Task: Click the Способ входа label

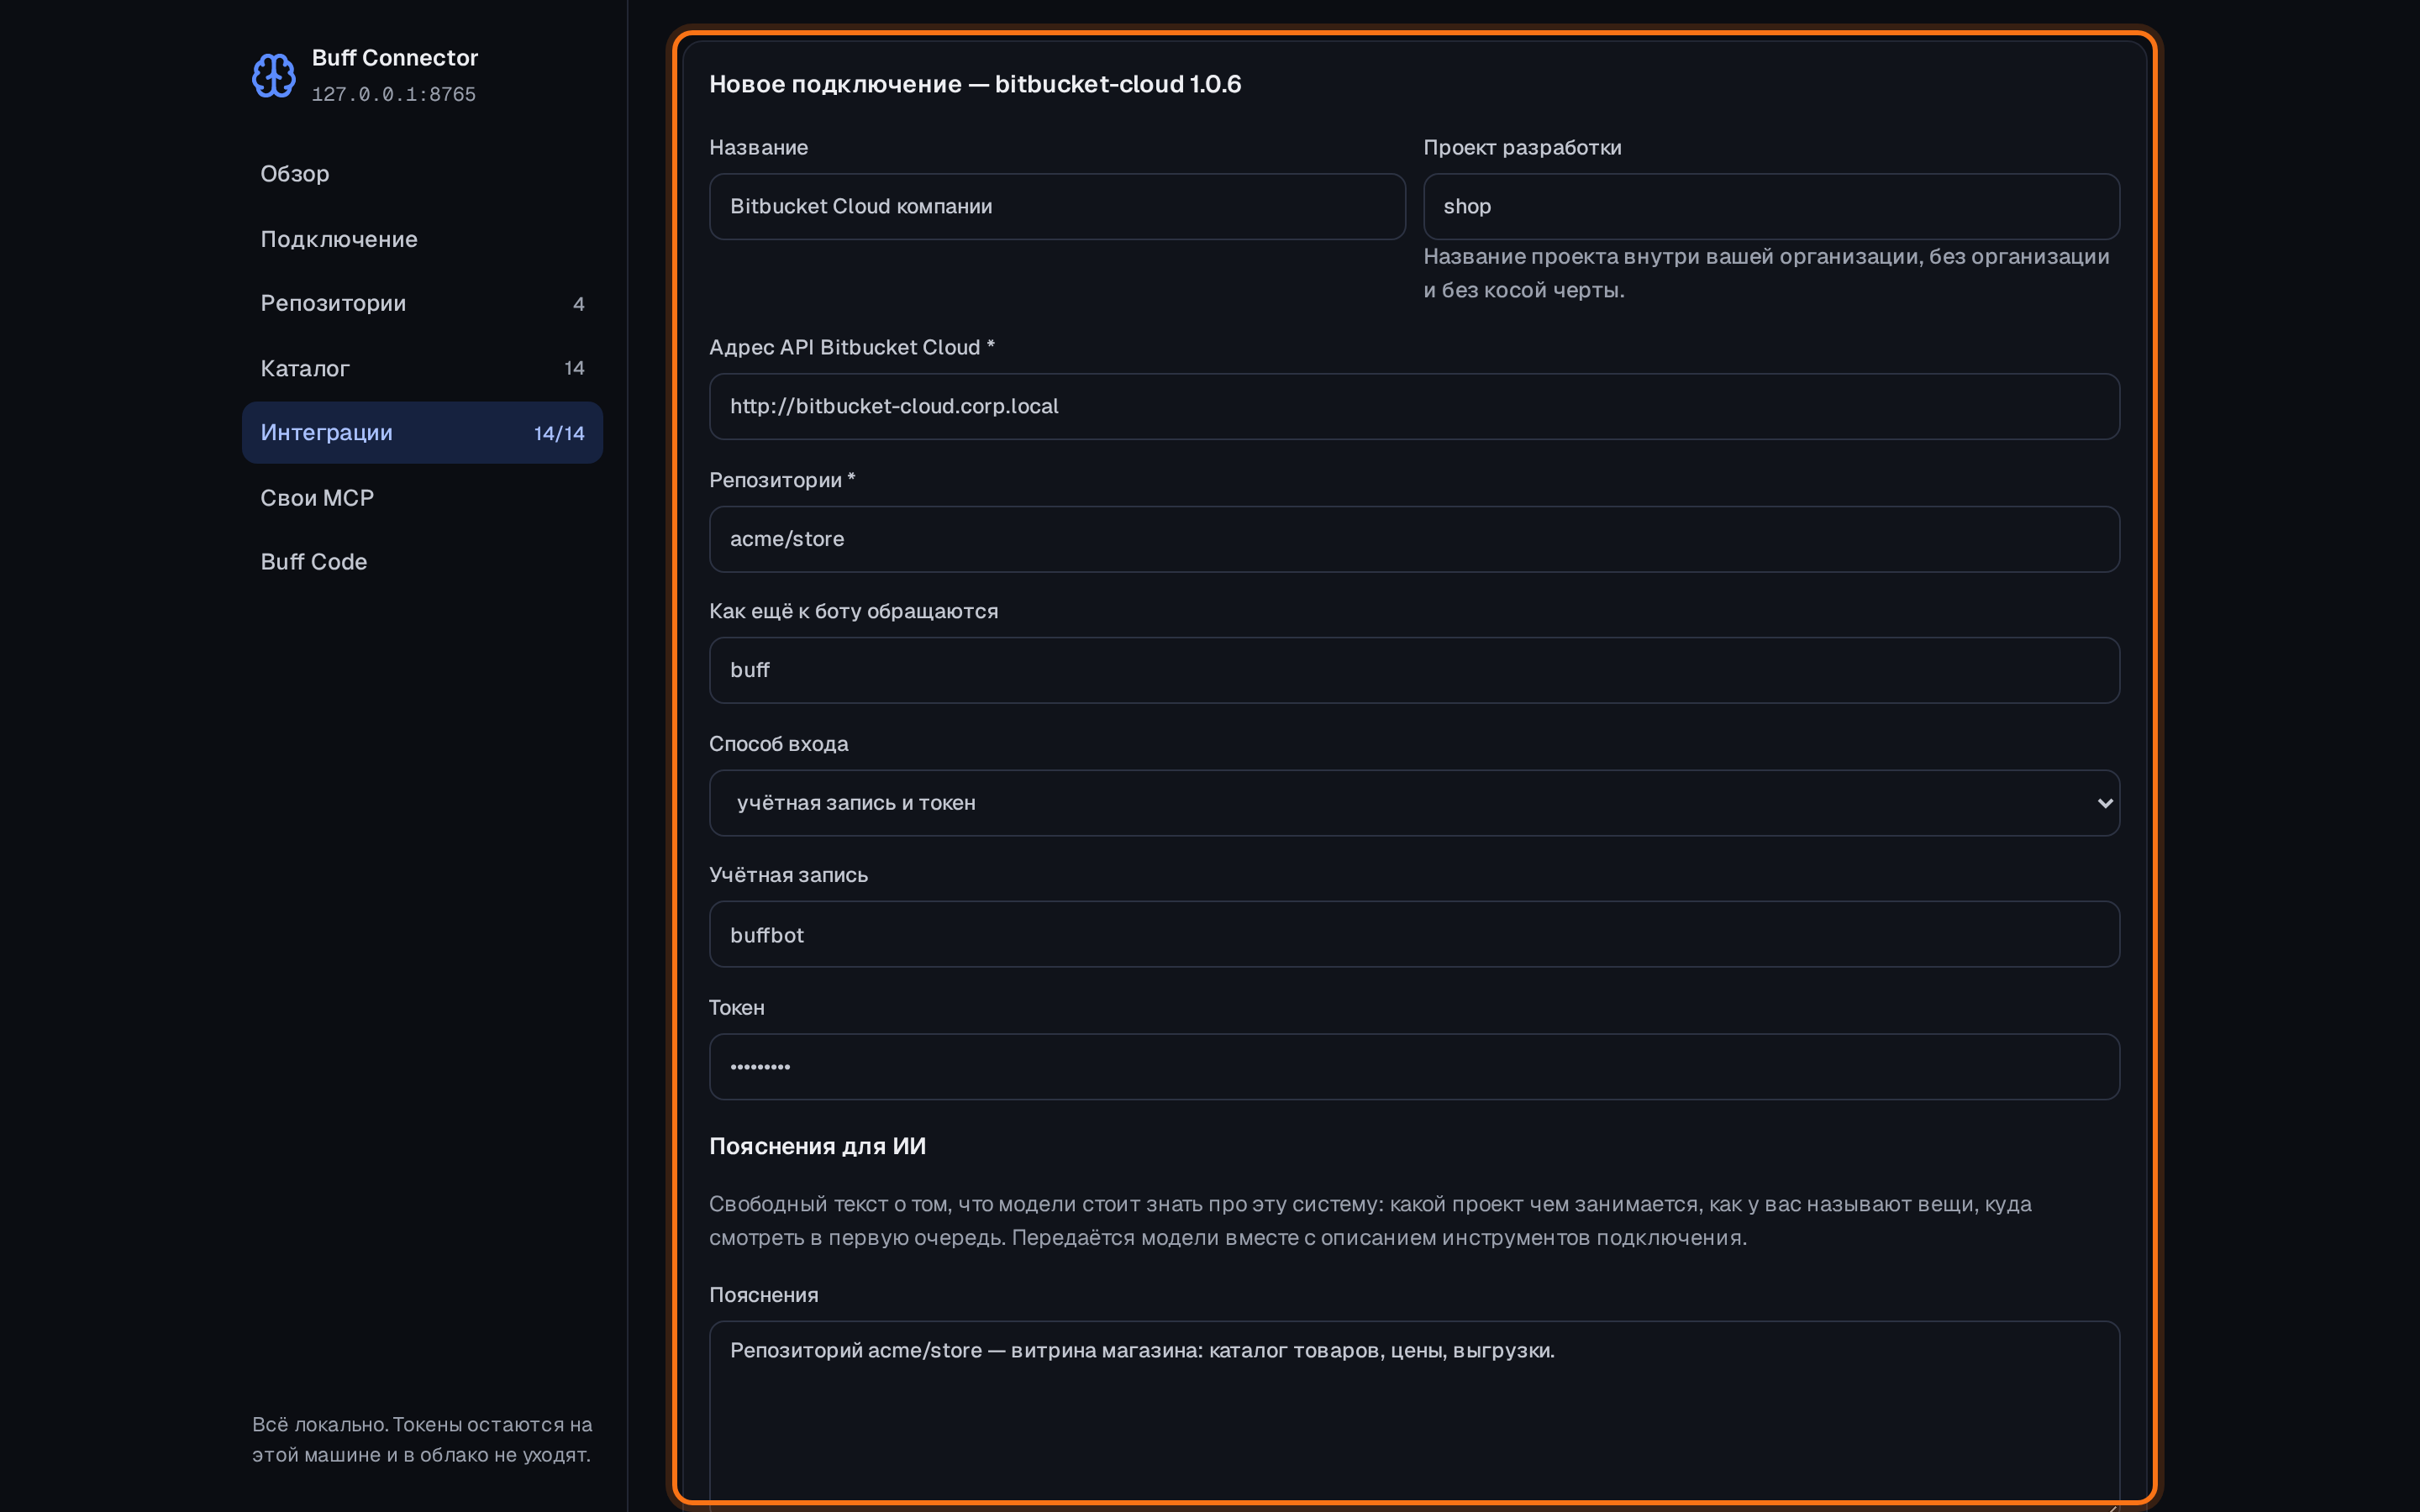Action: click(x=778, y=744)
